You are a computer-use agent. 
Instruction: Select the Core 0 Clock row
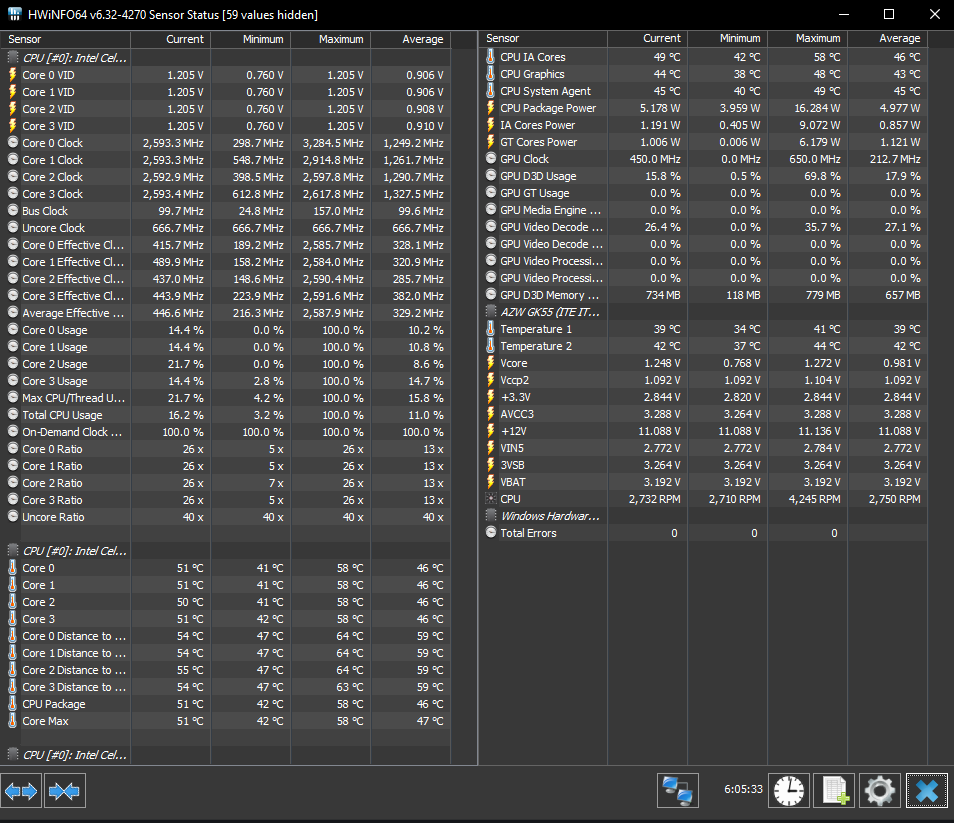coord(52,143)
